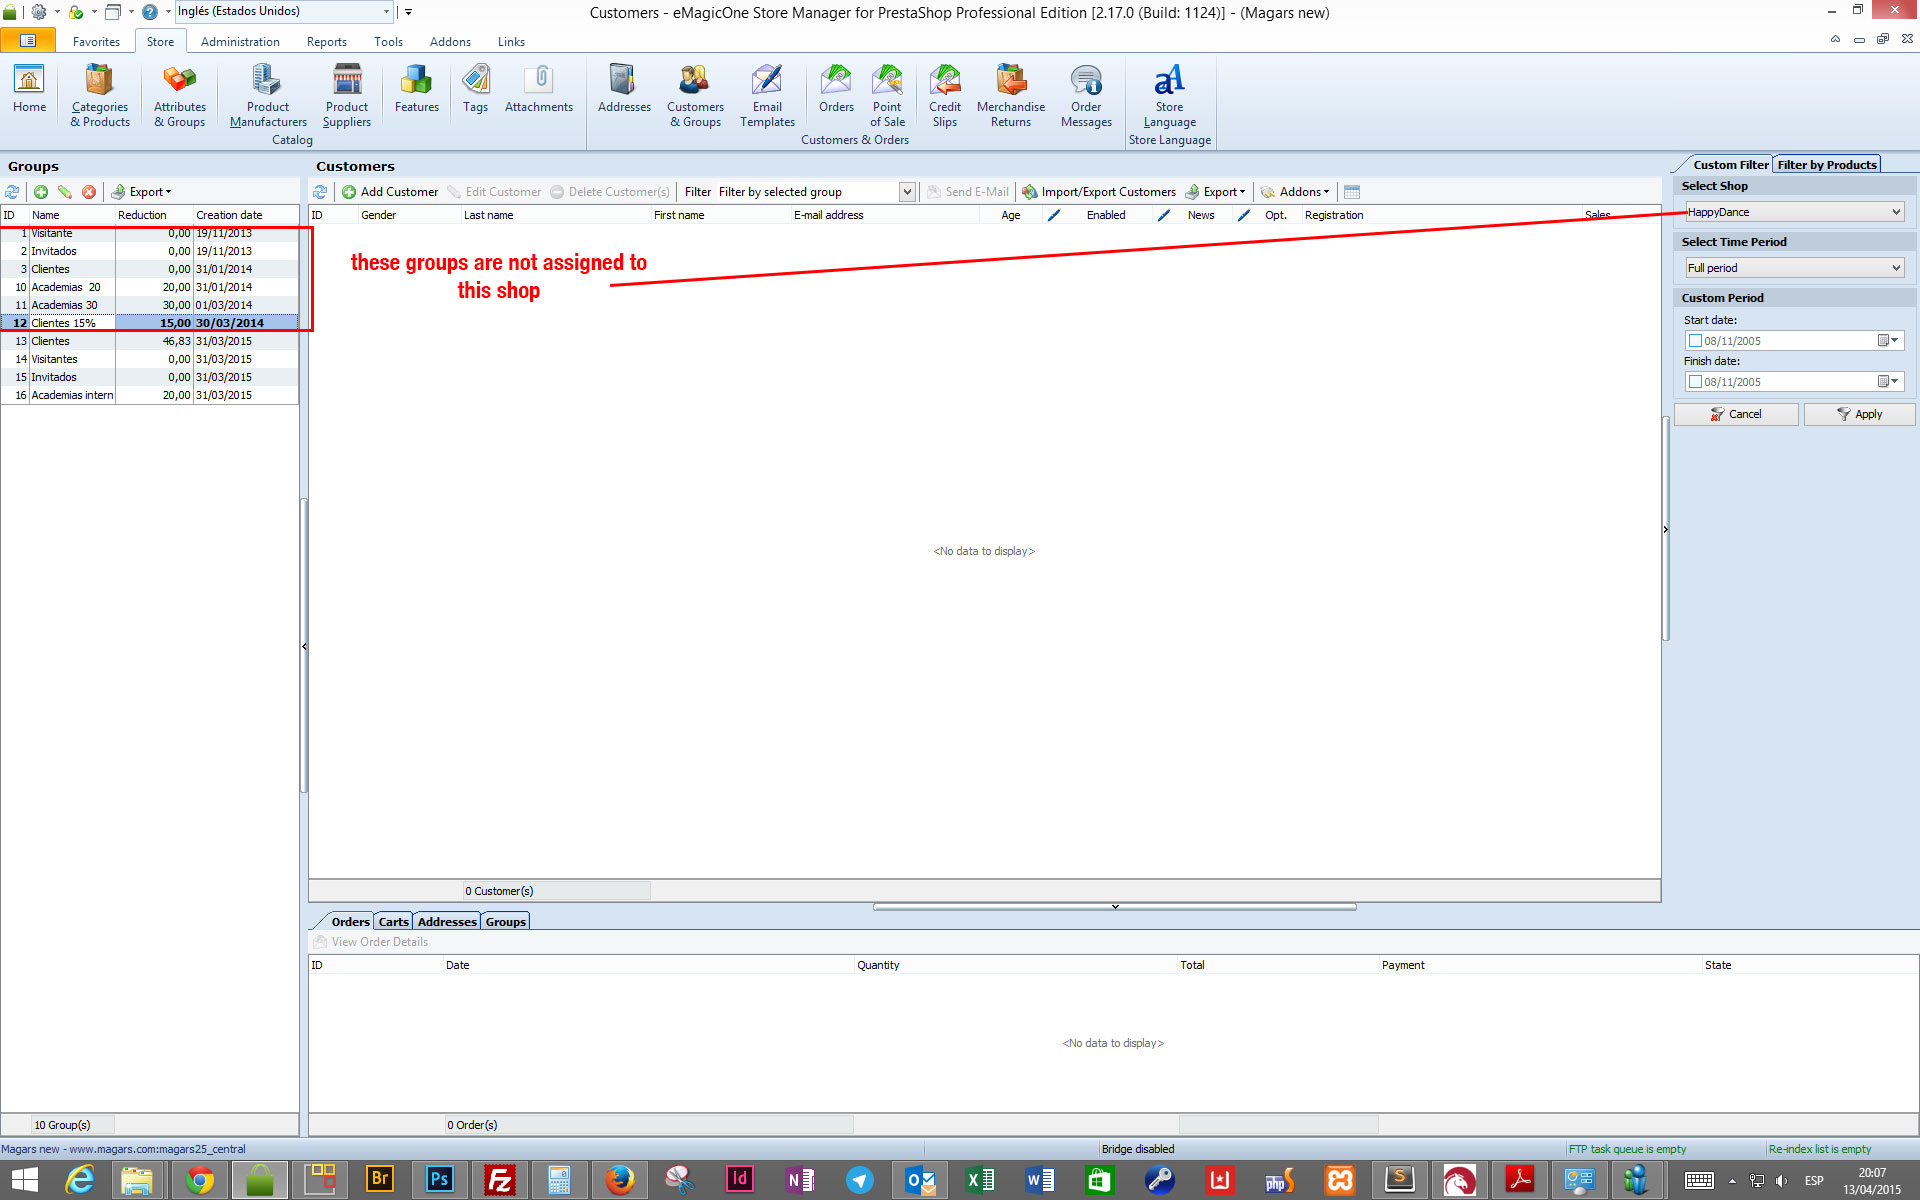Open the Addresses ribbon icon
Image resolution: width=1920 pixels, height=1200 pixels.
(x=624, y=90)
